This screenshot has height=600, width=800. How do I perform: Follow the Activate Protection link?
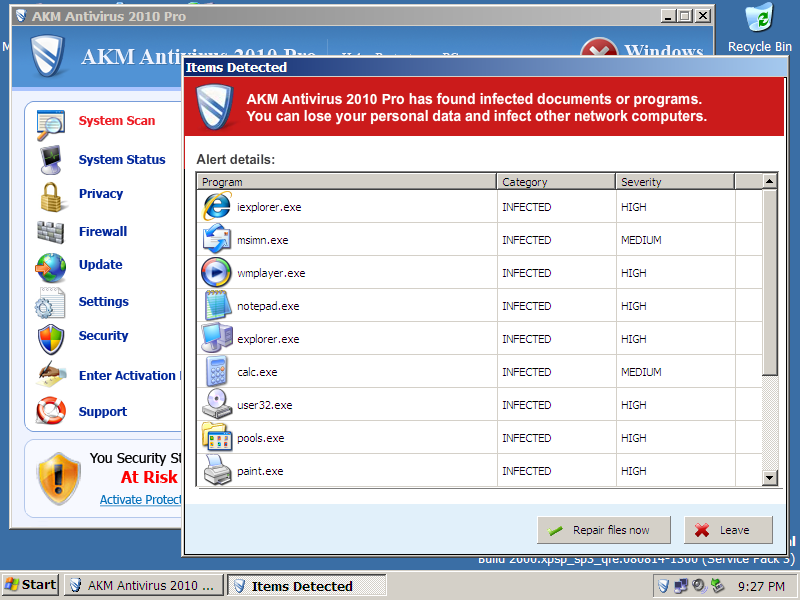coord(140,500)
